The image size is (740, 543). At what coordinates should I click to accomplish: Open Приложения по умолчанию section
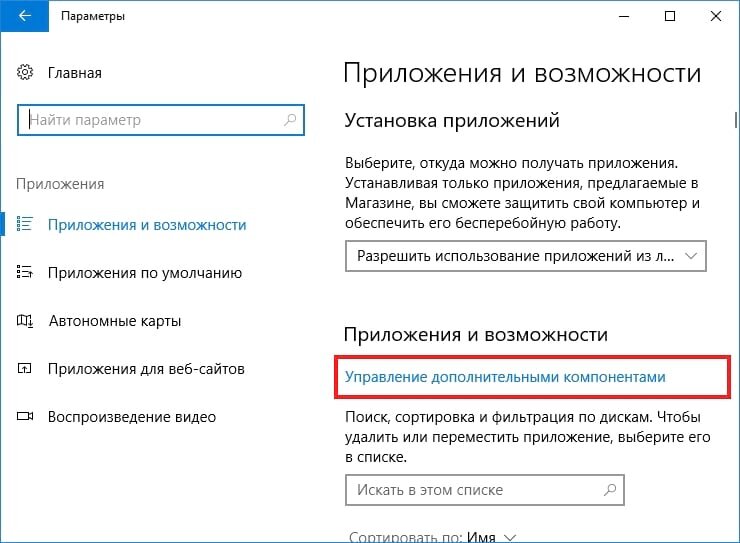tap(144, 273)
